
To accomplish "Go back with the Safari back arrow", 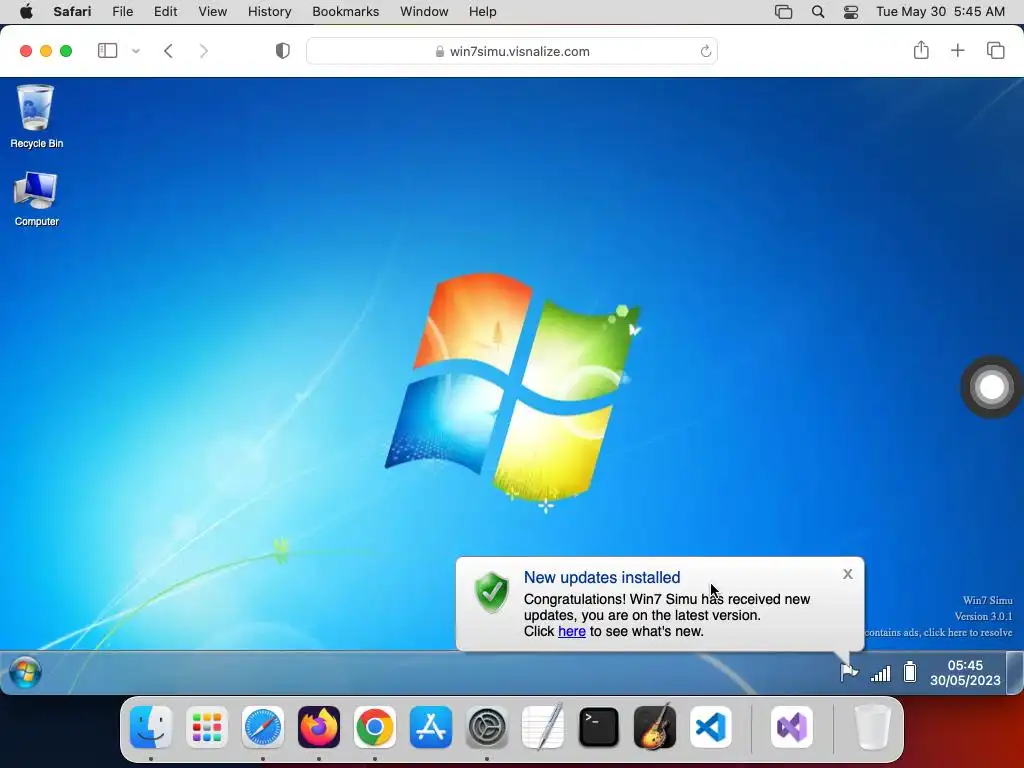I will click(168, 51).
